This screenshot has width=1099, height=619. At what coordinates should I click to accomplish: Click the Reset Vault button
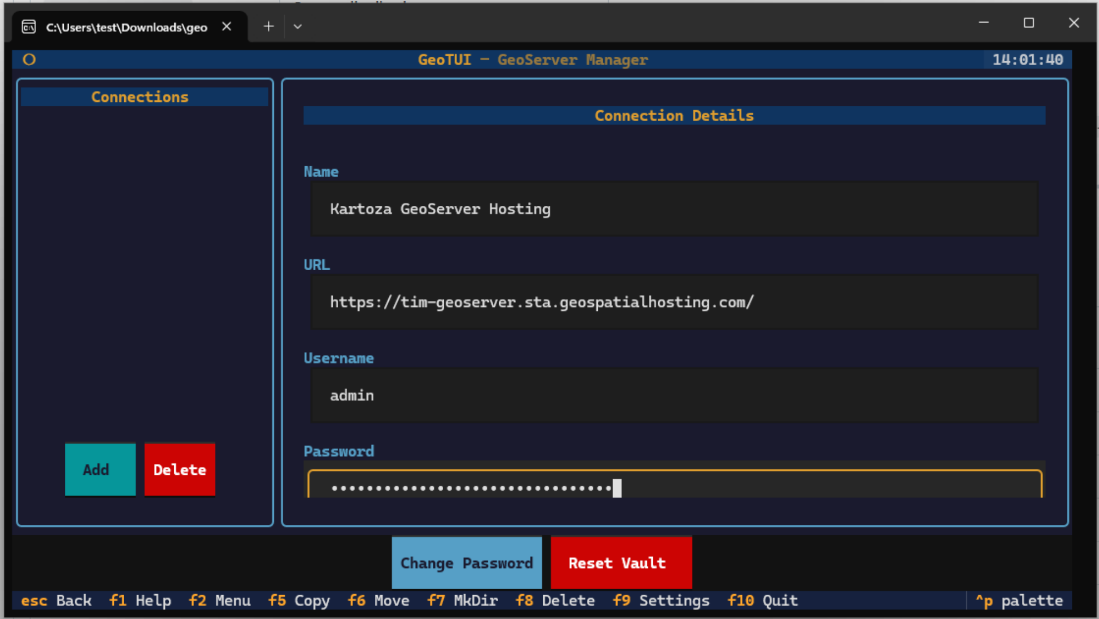pyautogui.click(x=621, y=563)
